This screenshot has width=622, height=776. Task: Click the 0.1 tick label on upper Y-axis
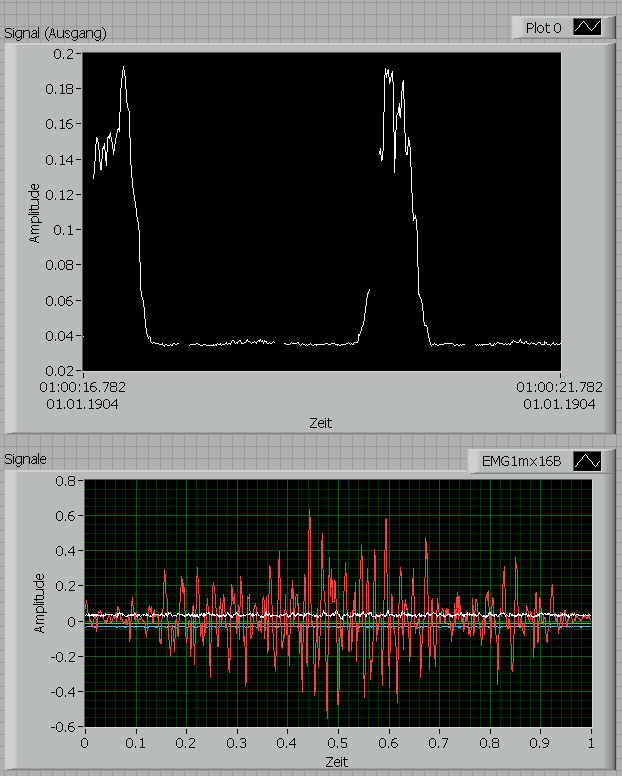click(63, 230)
